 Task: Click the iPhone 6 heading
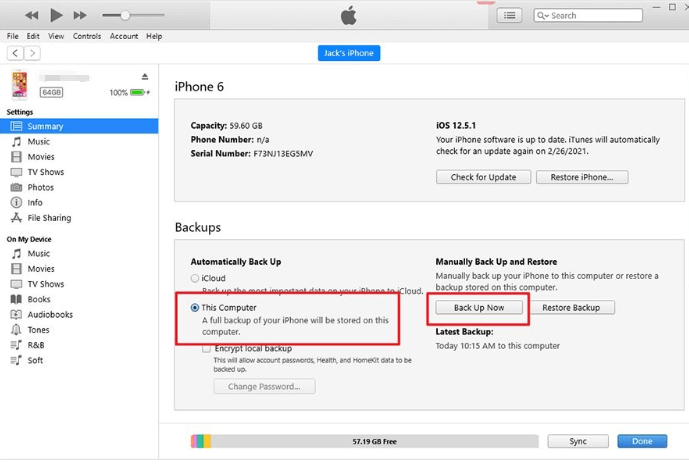pos(199,87)
